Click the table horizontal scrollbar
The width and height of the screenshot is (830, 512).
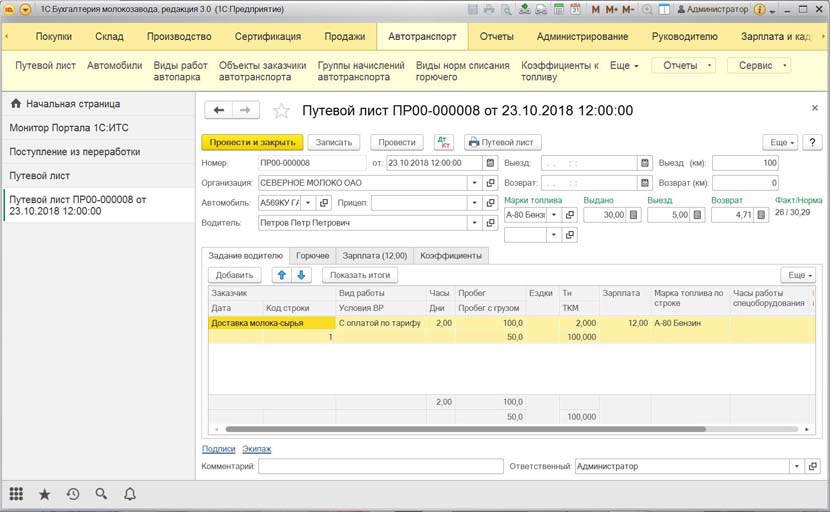466,429
